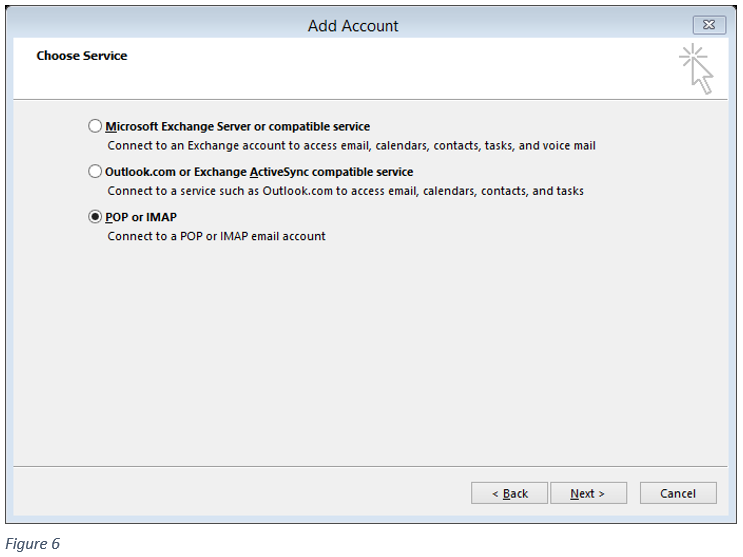Click the 'POP or IMAP' label text
The height and width of the screenshot is (557, 743).
(141, 217)
